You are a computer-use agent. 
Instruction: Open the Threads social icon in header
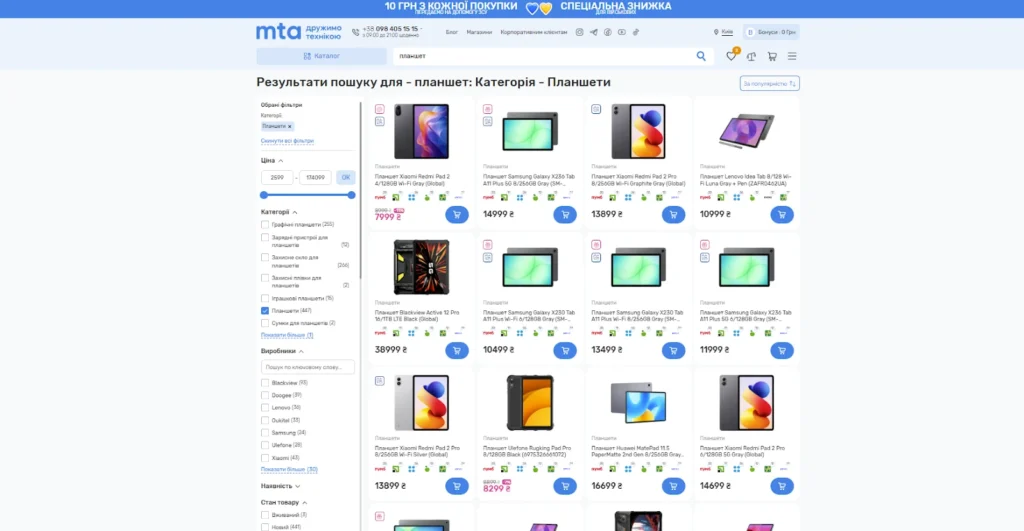607,32
